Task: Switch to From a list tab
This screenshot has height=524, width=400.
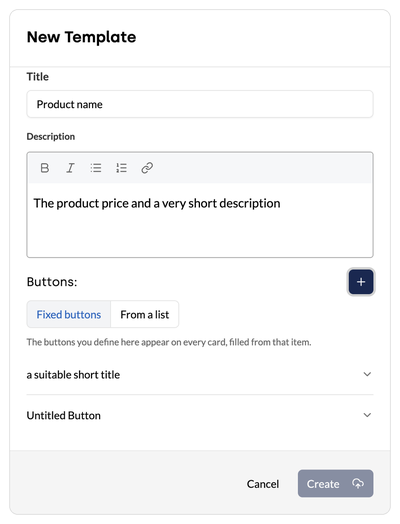Action: coord(144,314)
